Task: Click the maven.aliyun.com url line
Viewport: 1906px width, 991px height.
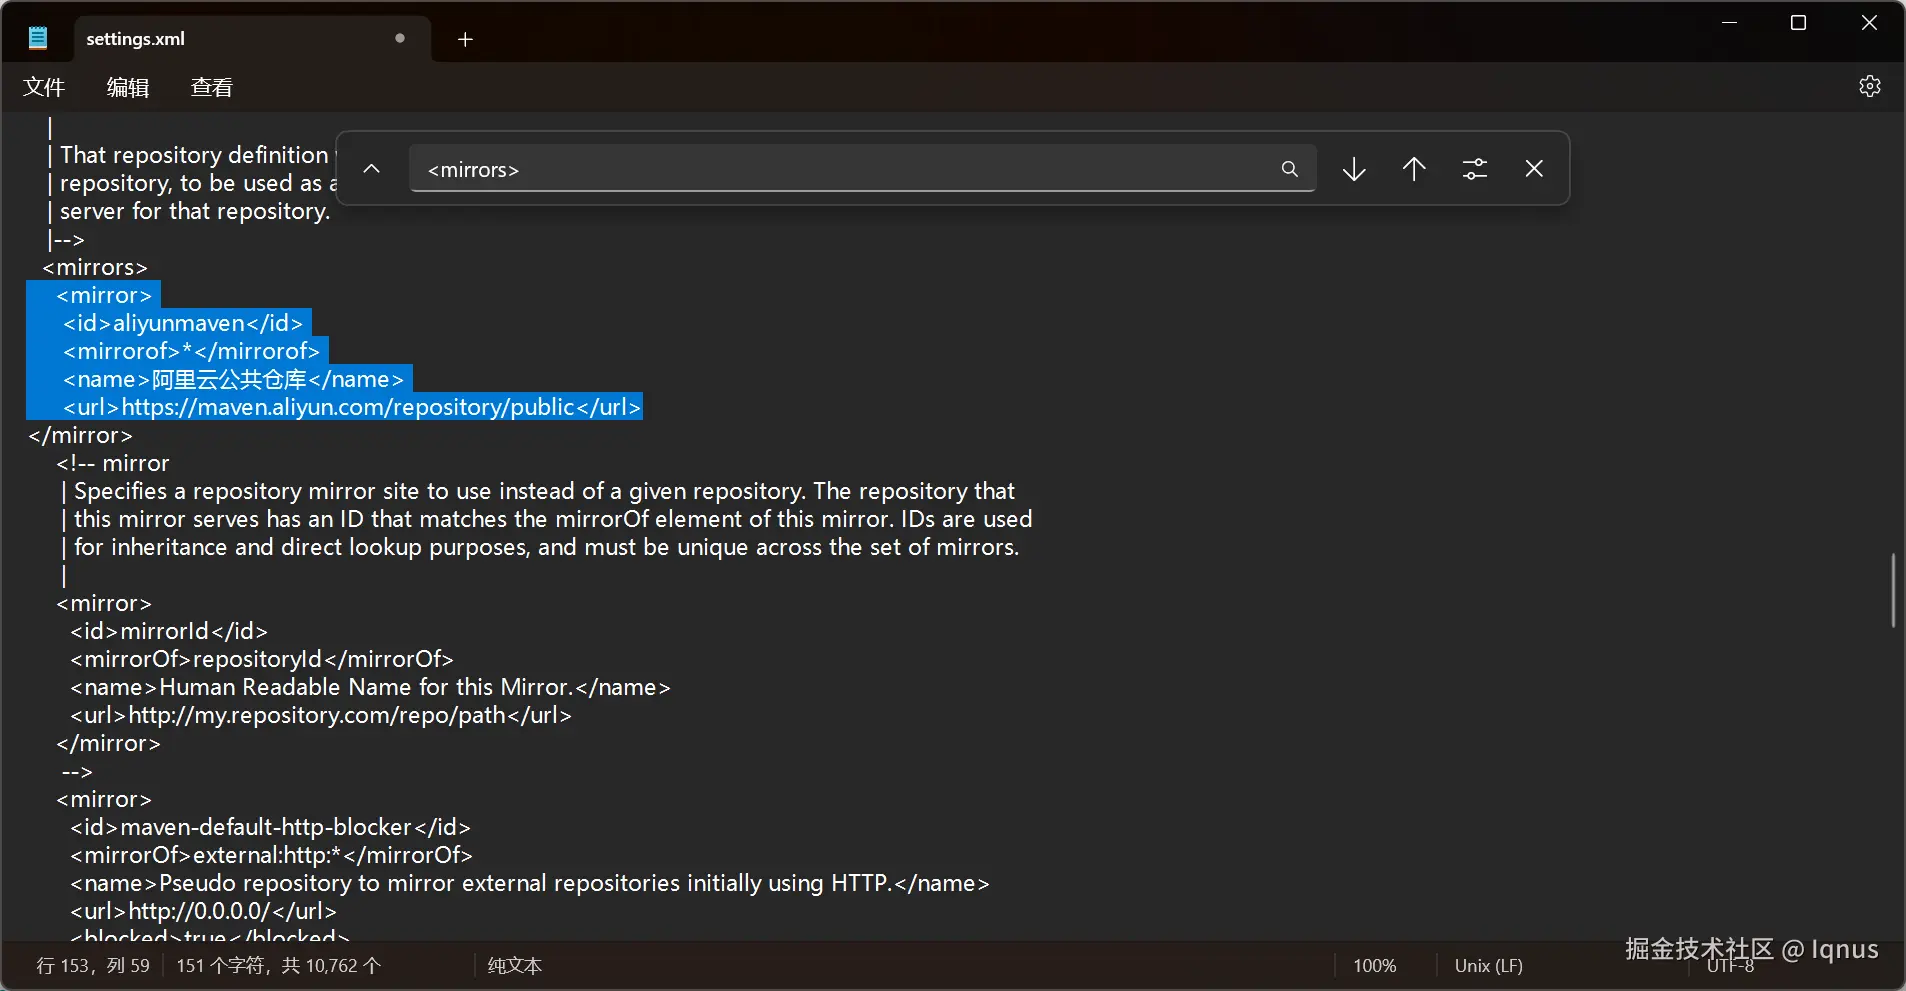Action: pos(352,407)
